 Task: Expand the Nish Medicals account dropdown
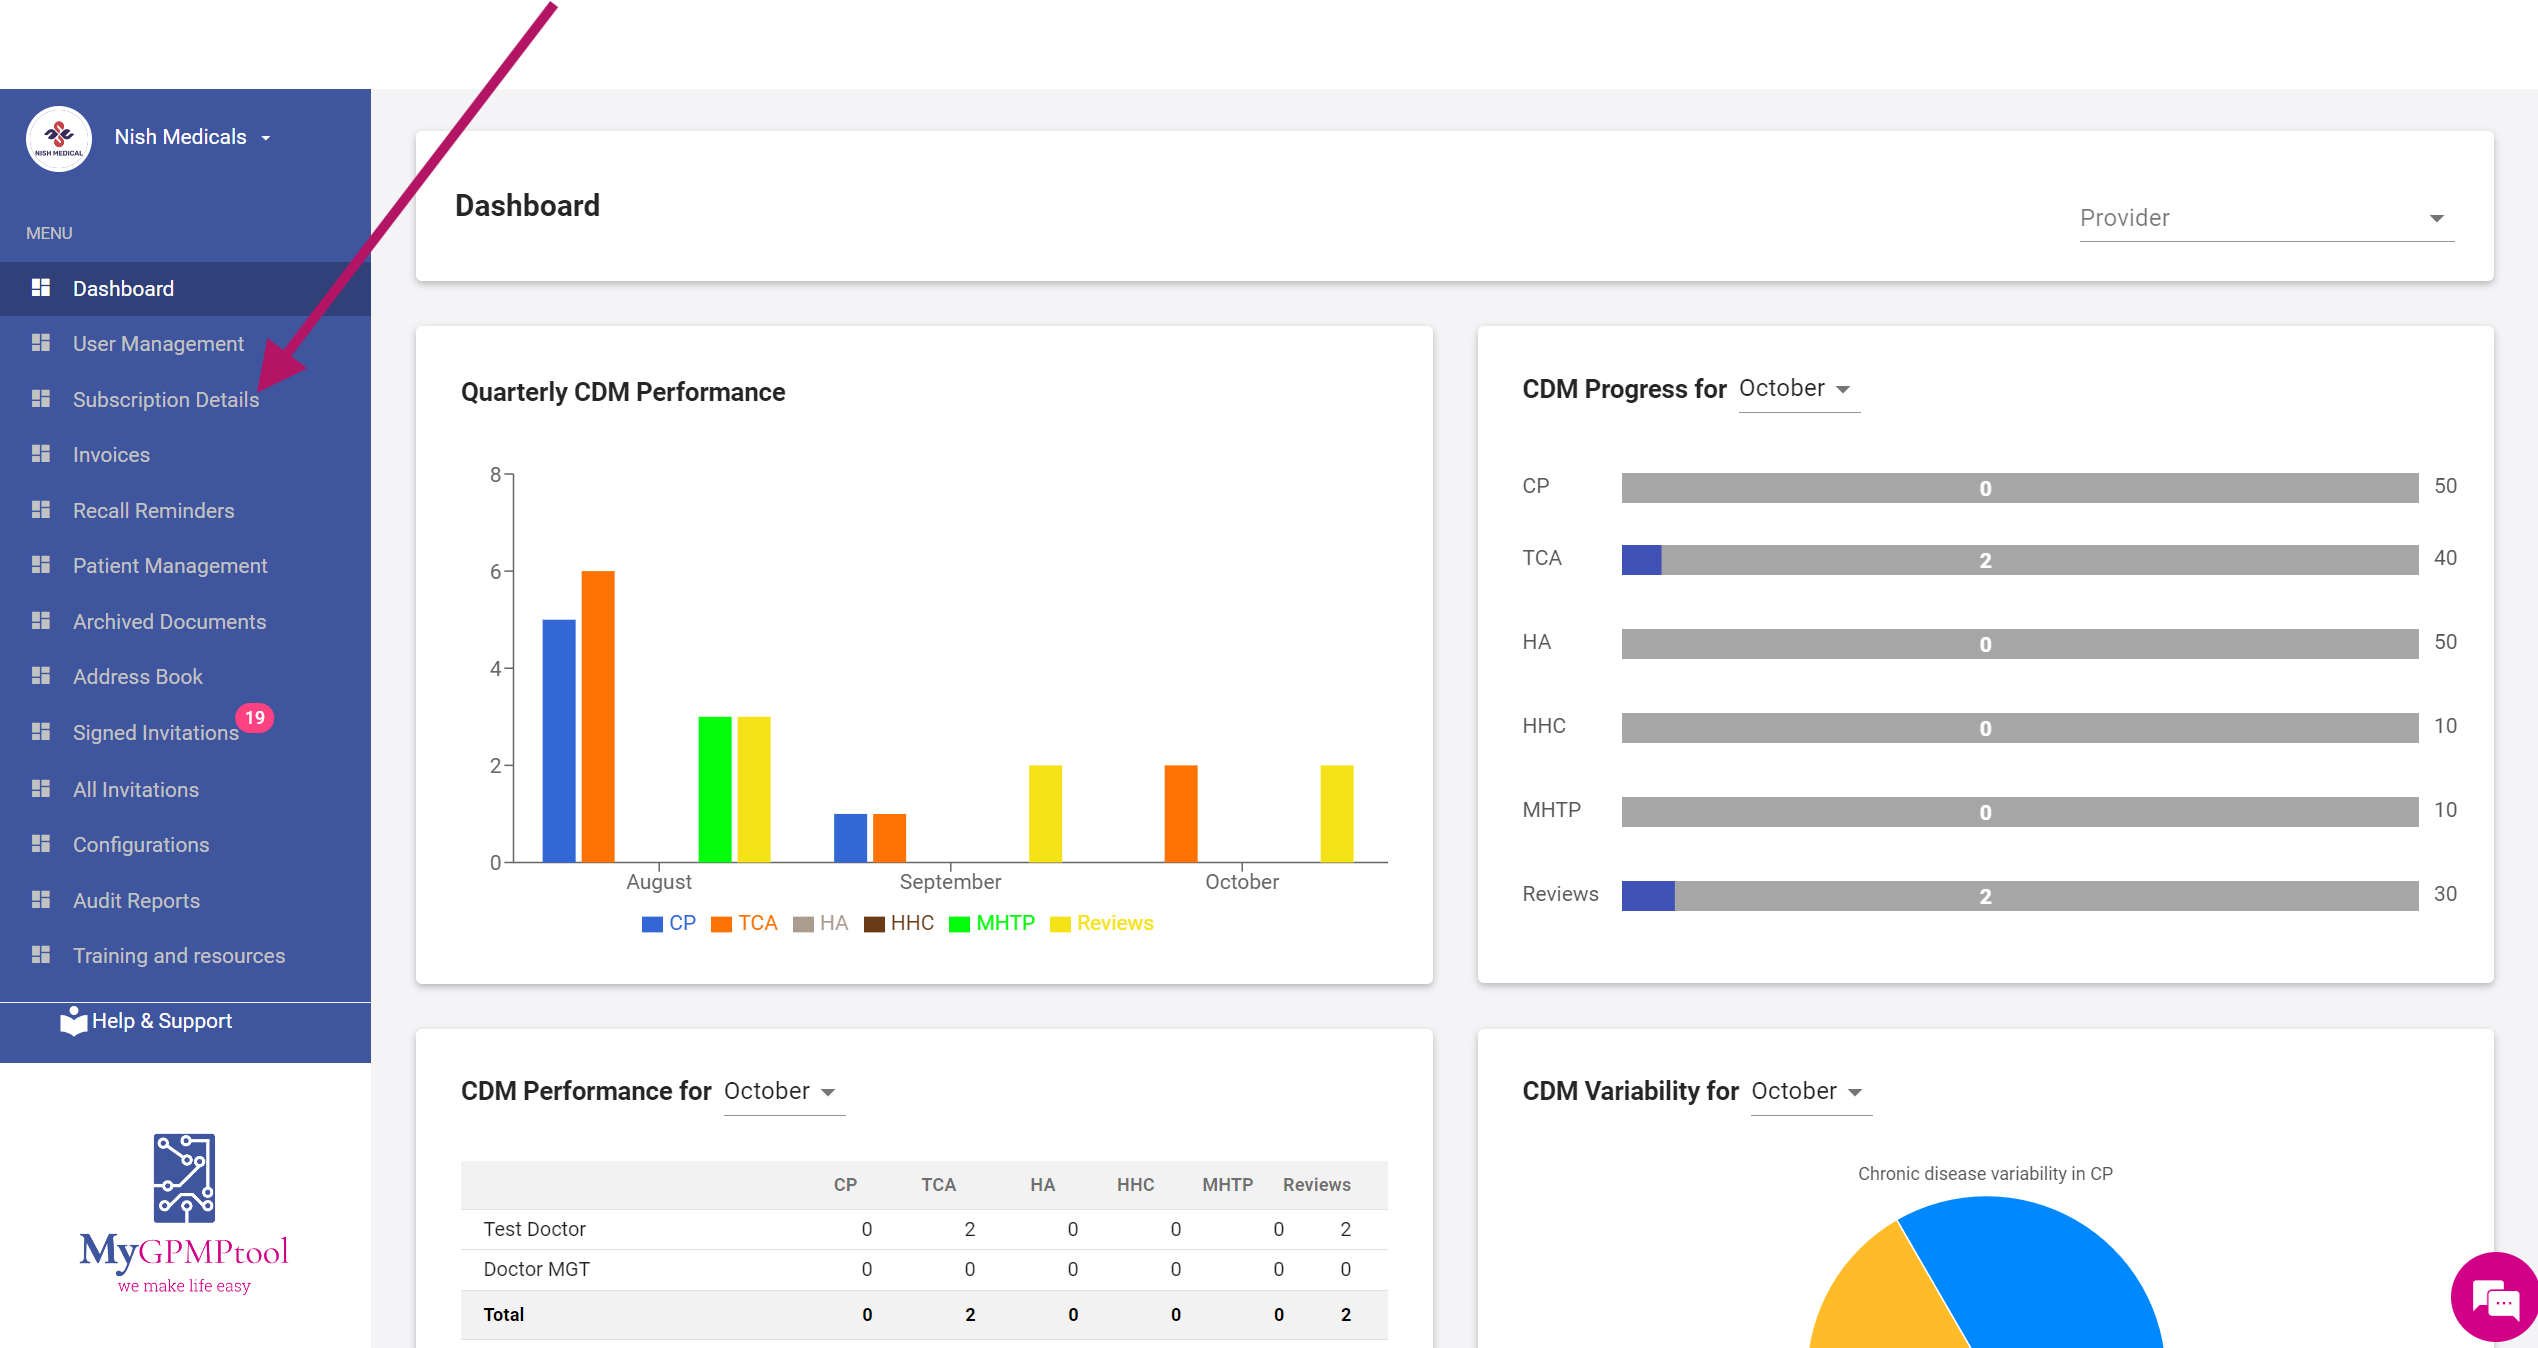(x=193, y=137)
